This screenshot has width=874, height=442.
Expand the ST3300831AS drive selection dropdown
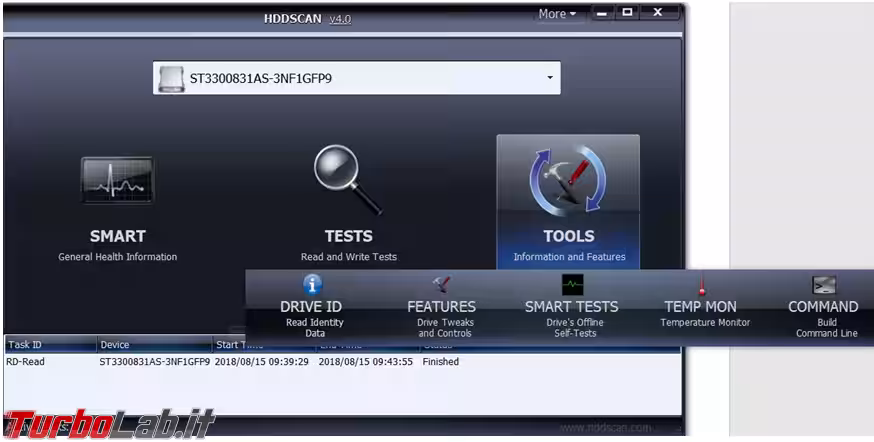pyautogui.click(x=549, y=78)
